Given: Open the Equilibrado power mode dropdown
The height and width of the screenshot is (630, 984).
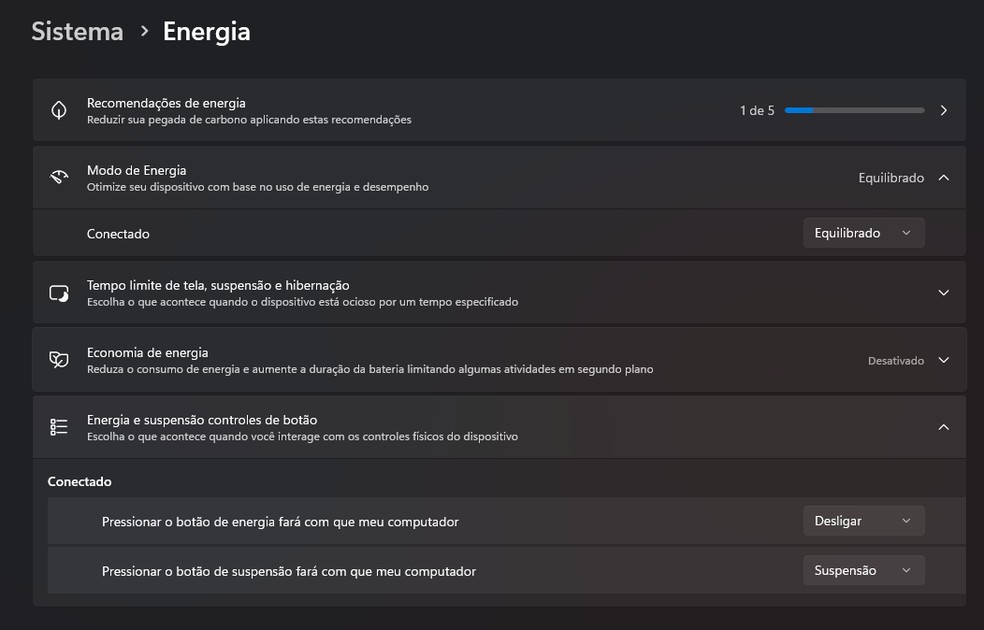Looking at the screenshot, I should coord(864,232).
